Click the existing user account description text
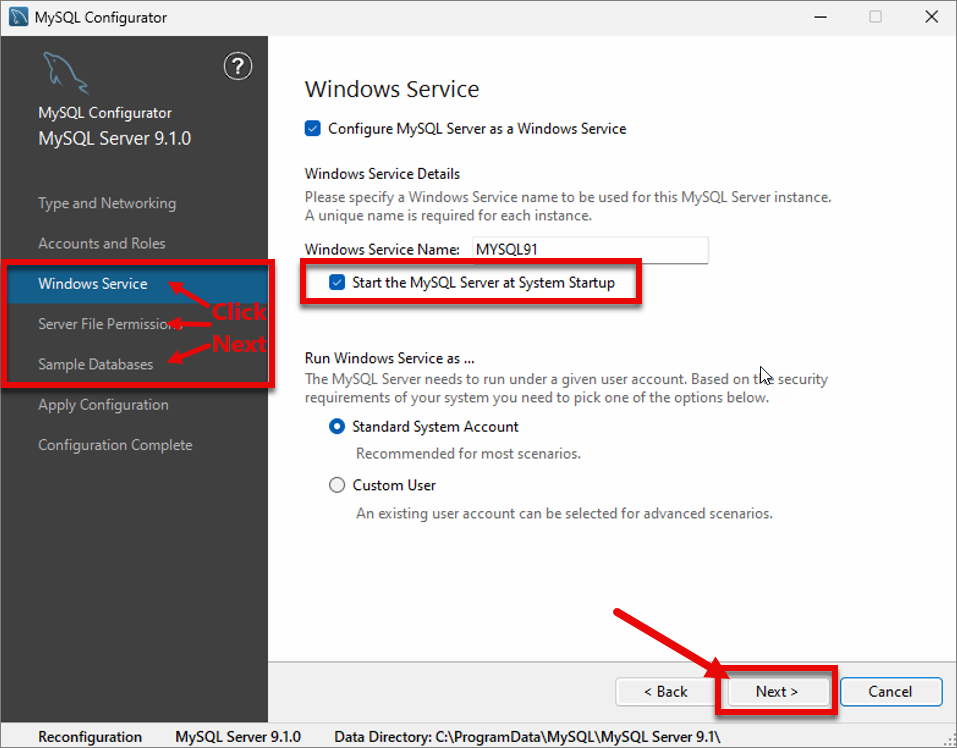 (564, 513)
